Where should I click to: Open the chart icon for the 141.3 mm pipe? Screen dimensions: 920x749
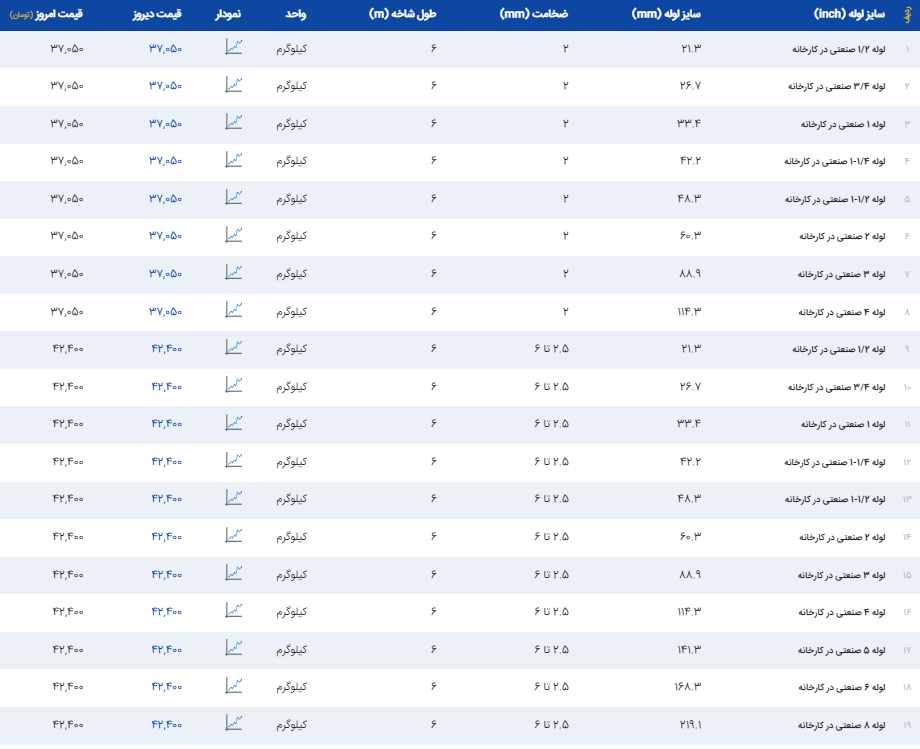tap(234, 648)
